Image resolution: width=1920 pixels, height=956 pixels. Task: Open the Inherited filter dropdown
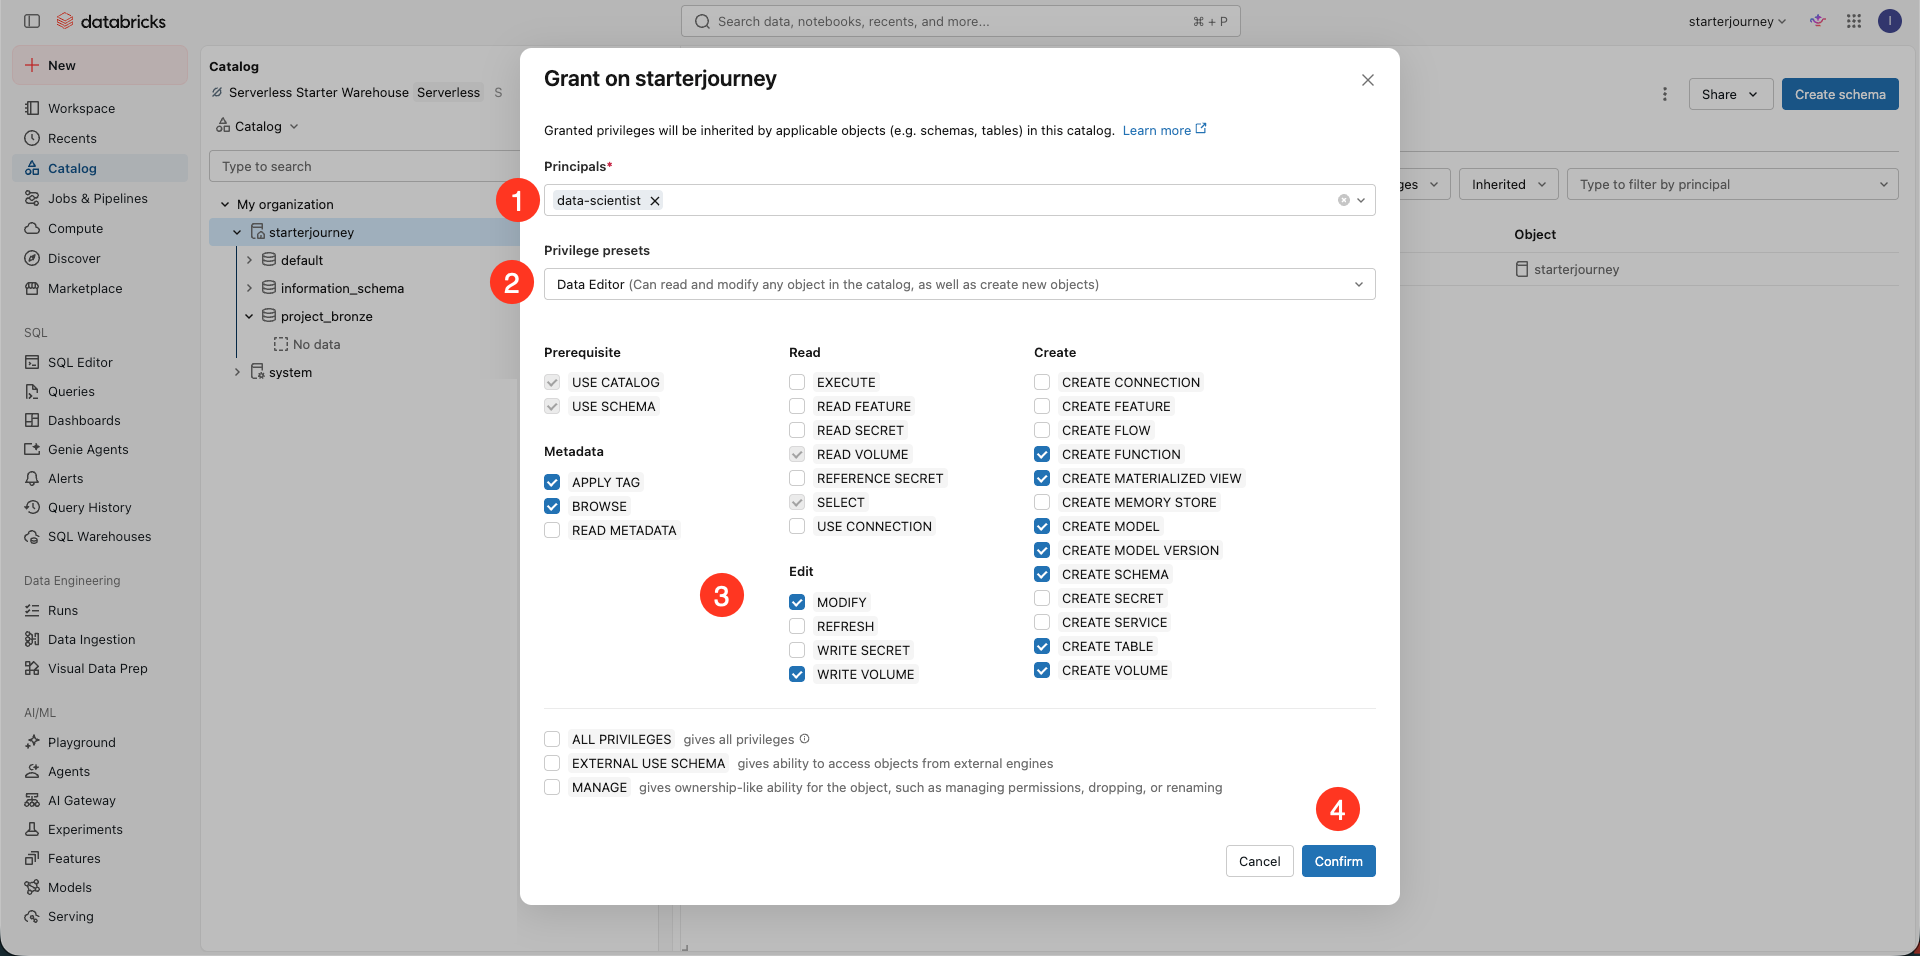point(1509,184)
